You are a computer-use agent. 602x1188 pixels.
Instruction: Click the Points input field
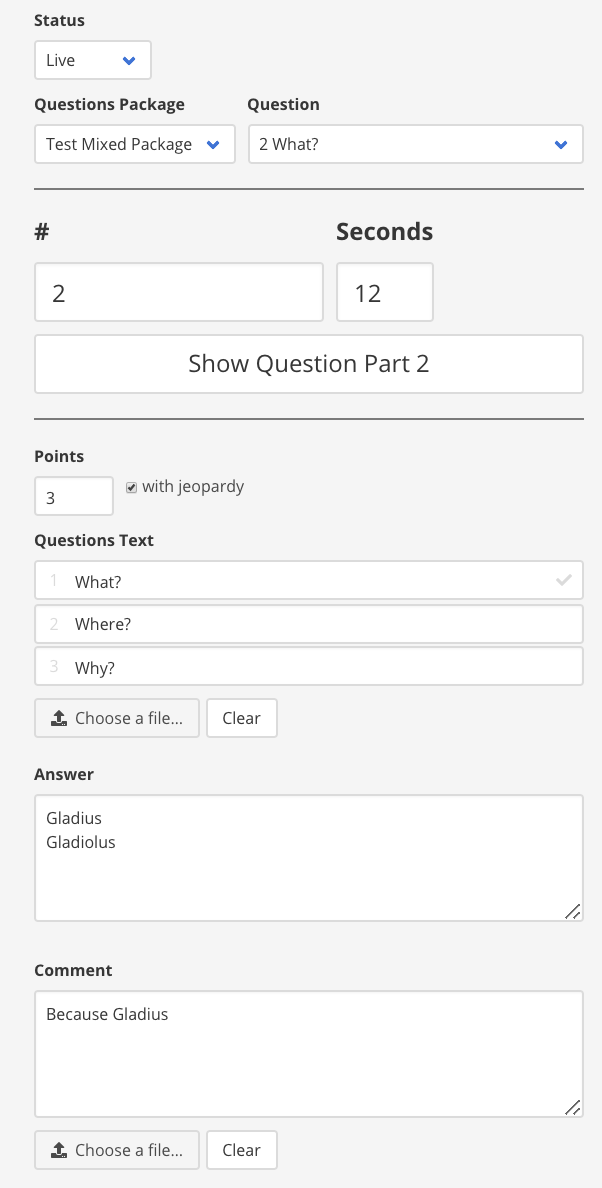pos(73,496)
